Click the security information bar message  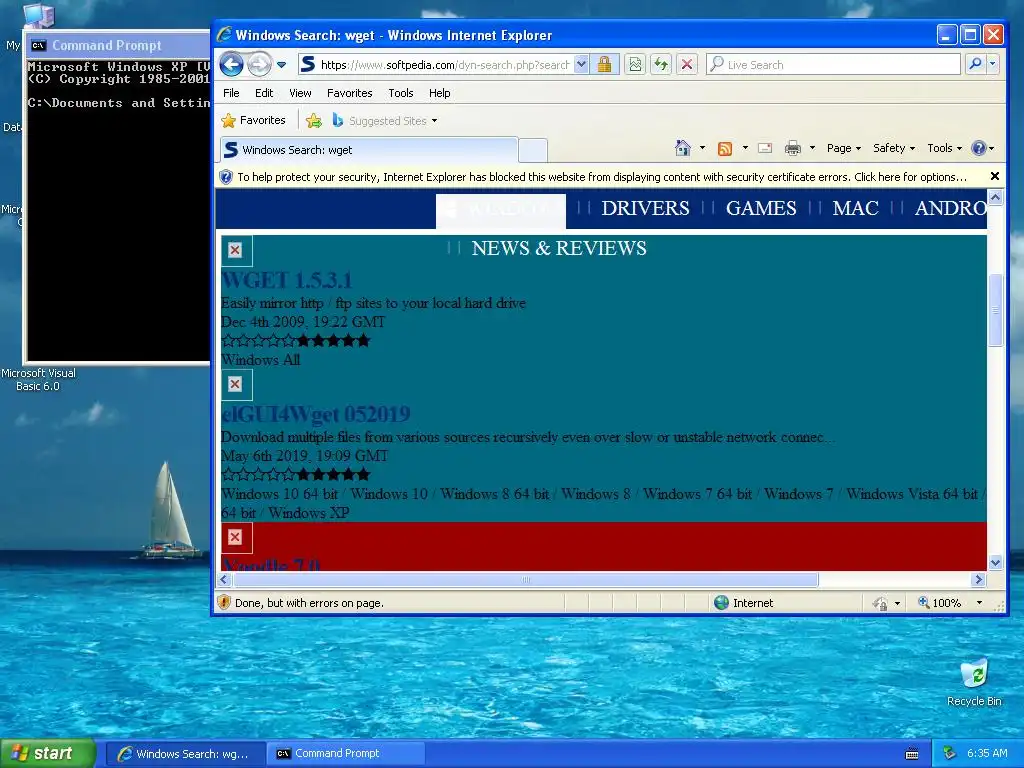601,177
